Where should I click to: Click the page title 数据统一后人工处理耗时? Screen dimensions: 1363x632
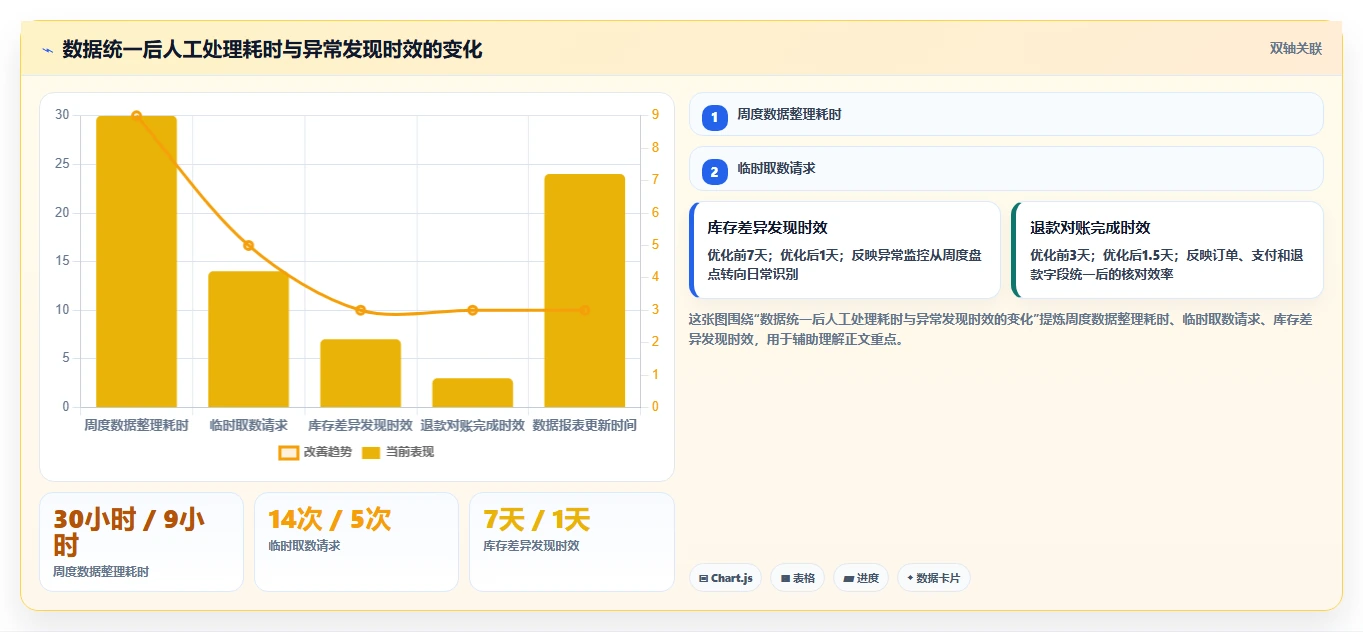point(272,49)
